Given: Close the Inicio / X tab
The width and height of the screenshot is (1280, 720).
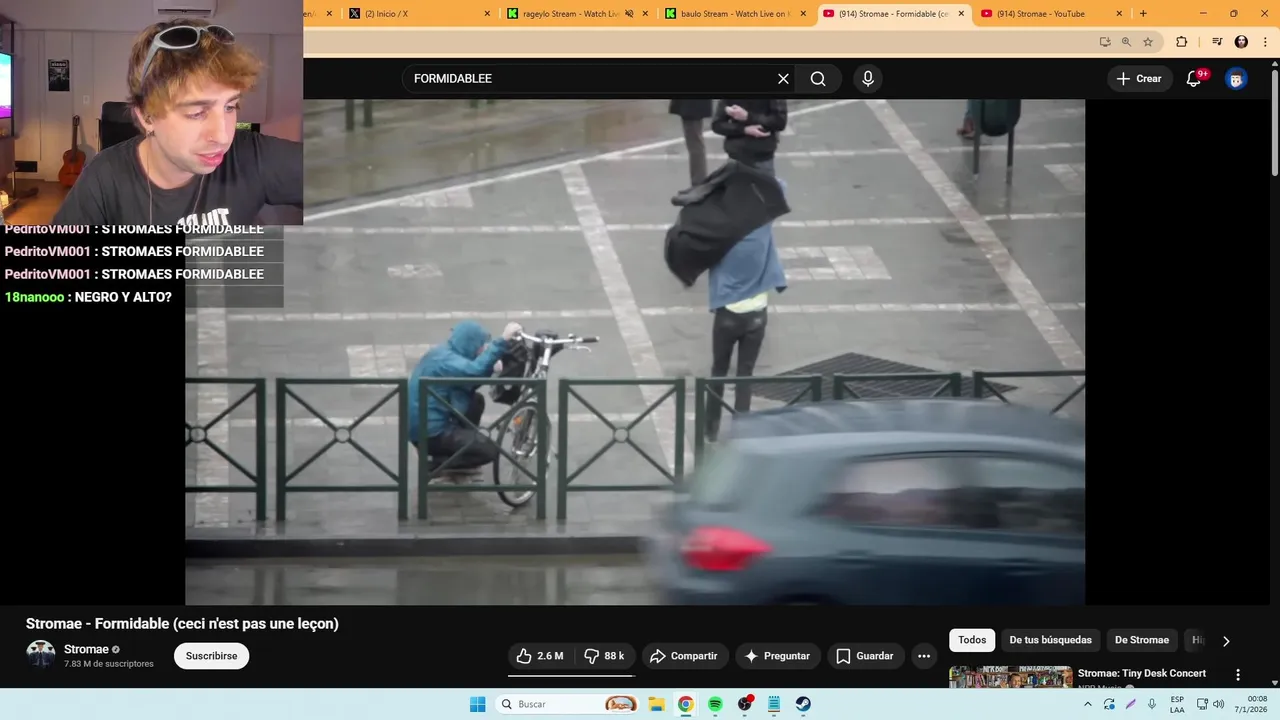Looking at the screenshot, I should click(487, 14).
